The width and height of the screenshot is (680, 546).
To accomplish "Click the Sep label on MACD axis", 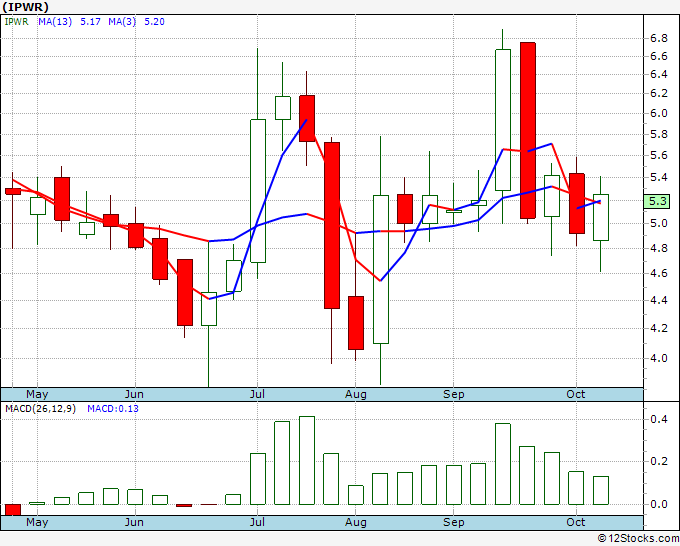I will click(x=454, y=522).
